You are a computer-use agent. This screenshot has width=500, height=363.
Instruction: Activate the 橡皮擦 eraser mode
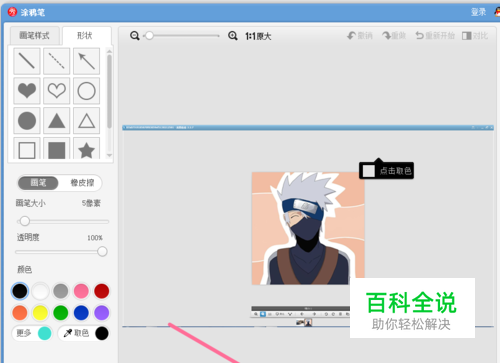pos(82,183)
